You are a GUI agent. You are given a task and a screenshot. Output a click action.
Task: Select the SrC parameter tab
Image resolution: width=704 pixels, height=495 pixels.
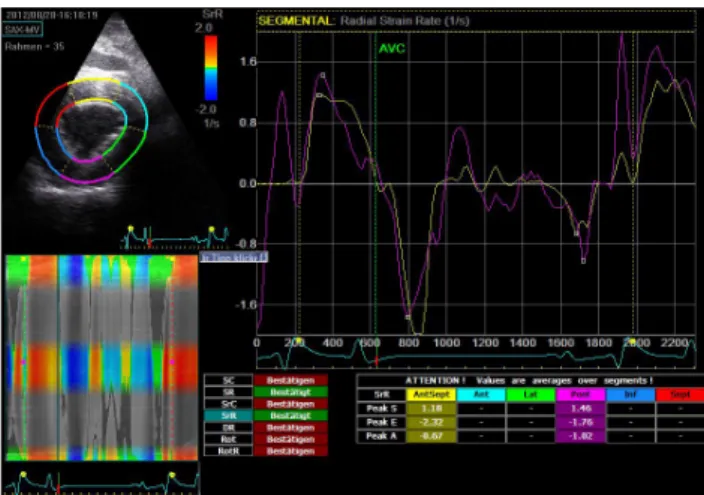(229, 404)
